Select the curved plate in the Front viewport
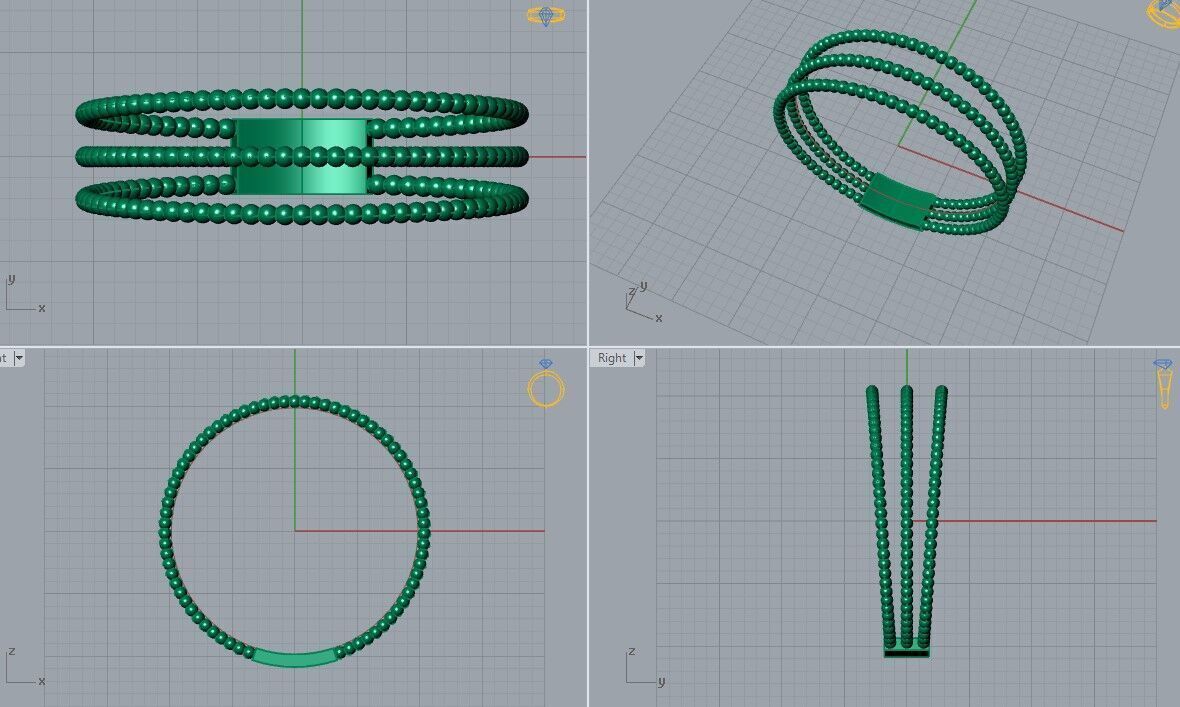 pos(294,657)
